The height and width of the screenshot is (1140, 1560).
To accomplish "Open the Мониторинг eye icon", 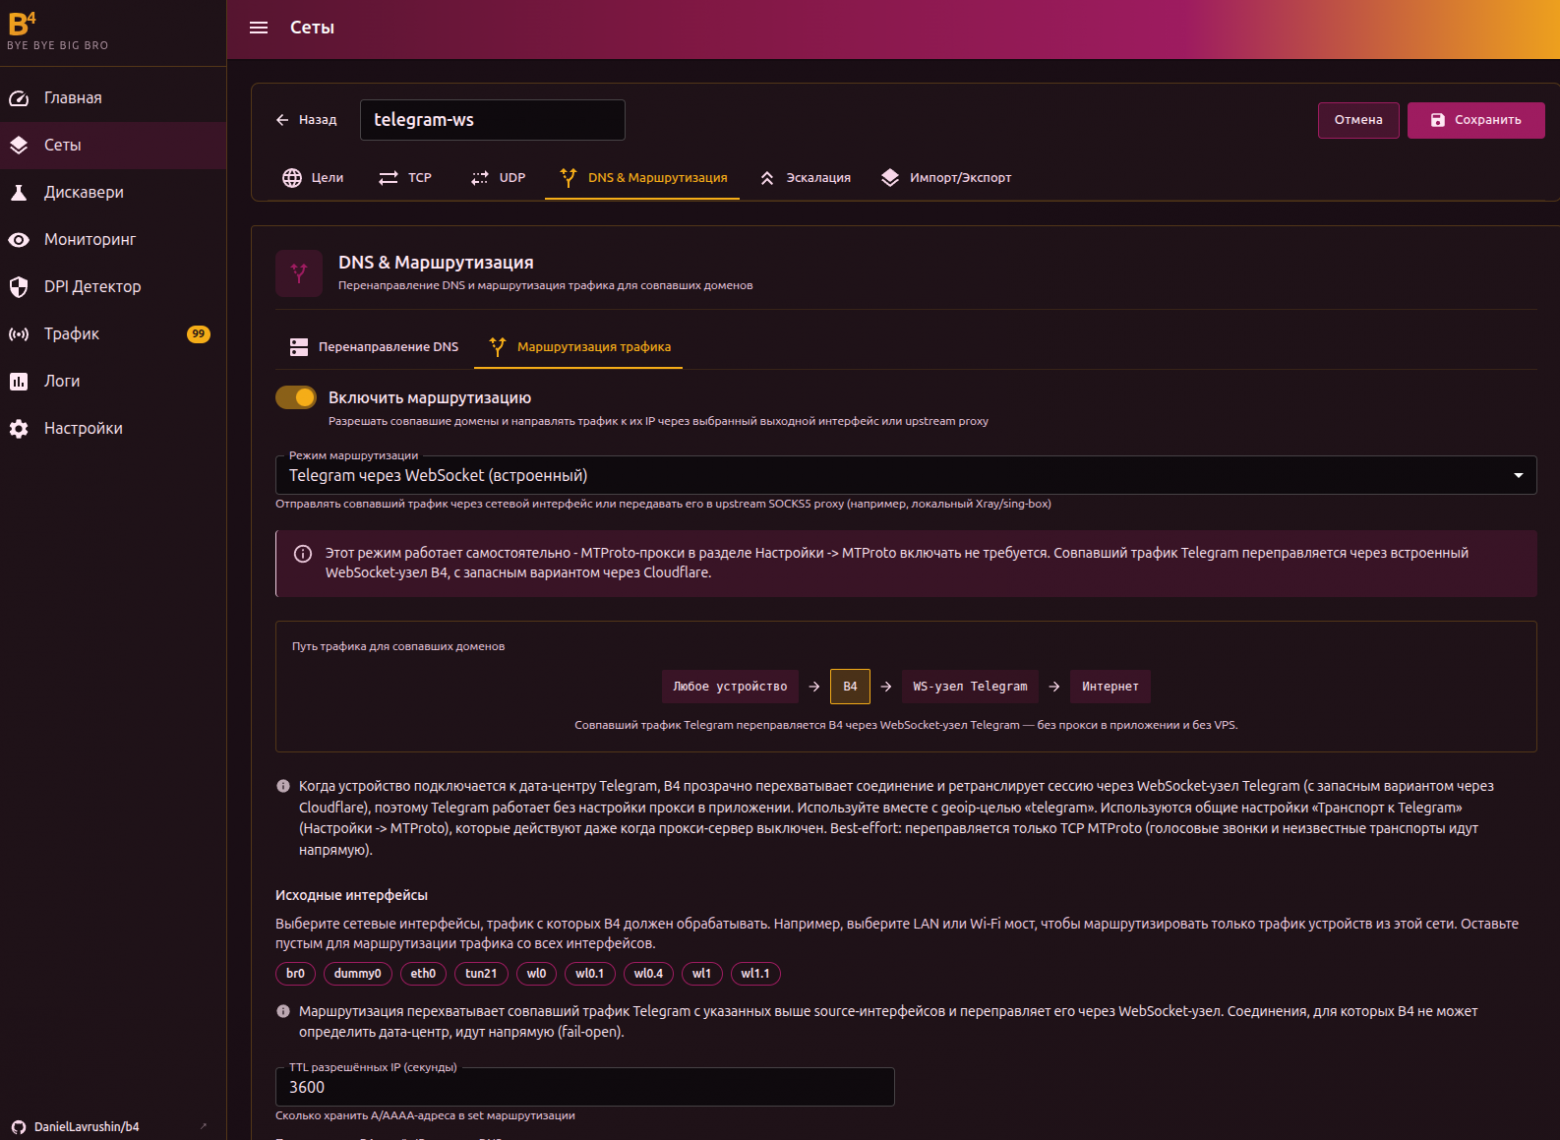I will (x=19, y=240).
